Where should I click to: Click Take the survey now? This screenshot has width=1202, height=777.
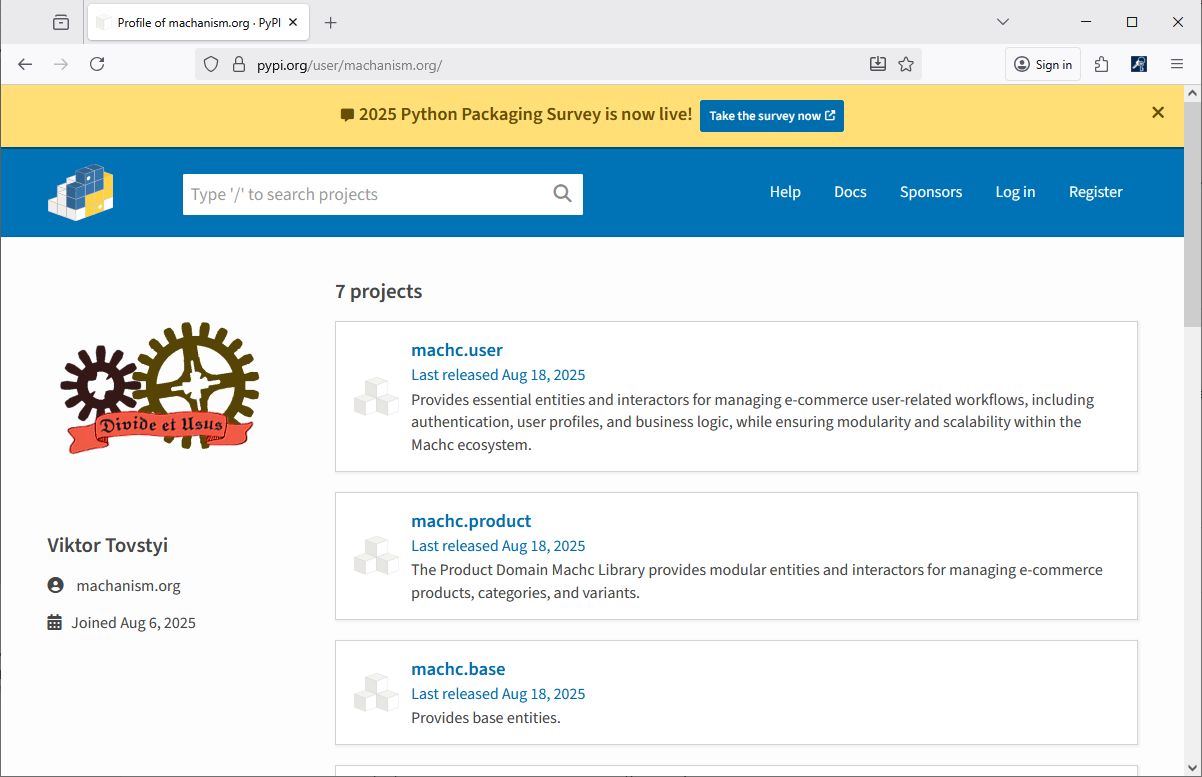coord(771,116)
